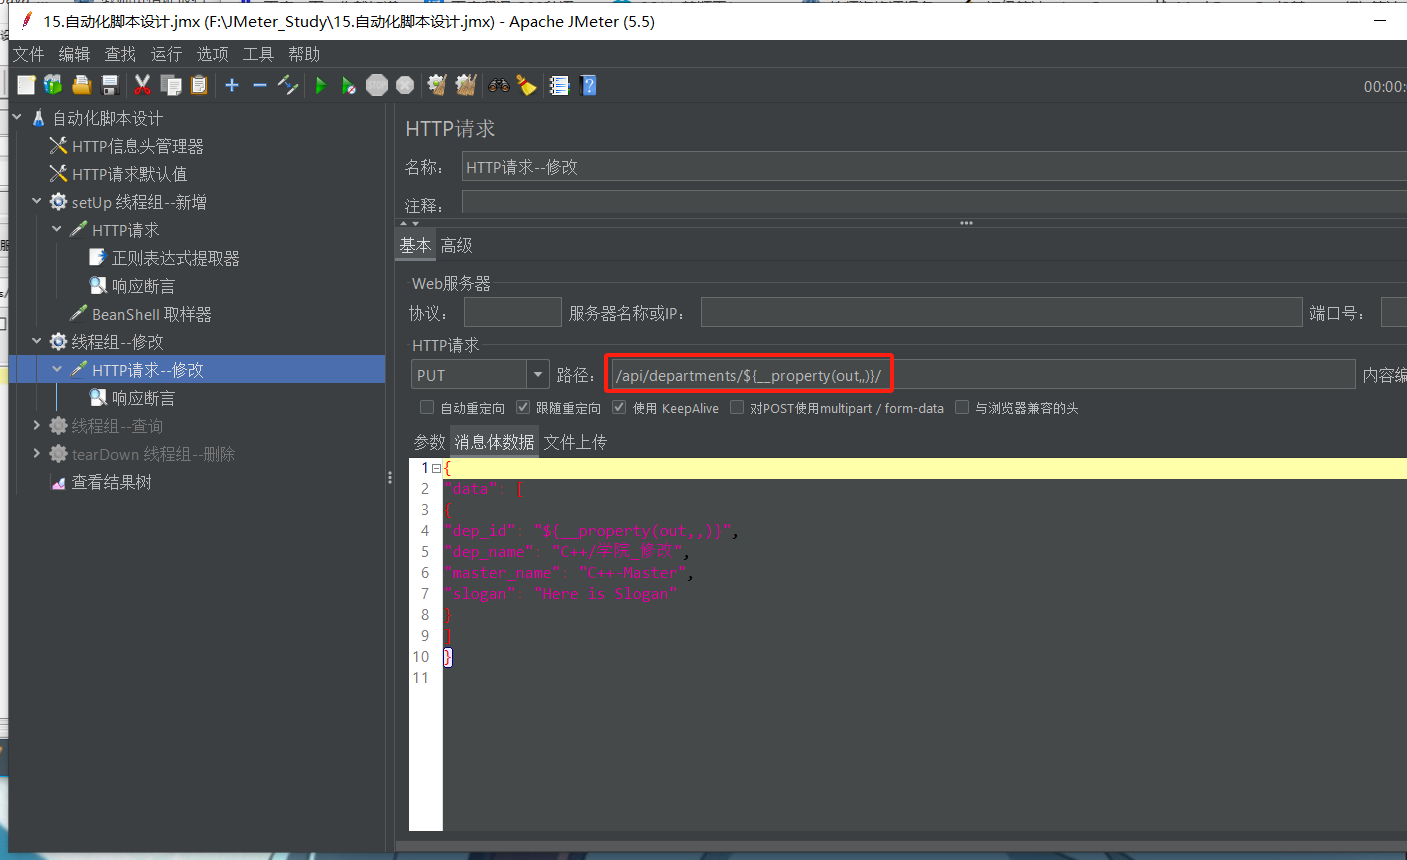Open the 帮助 menu

(x=304, y=54)
